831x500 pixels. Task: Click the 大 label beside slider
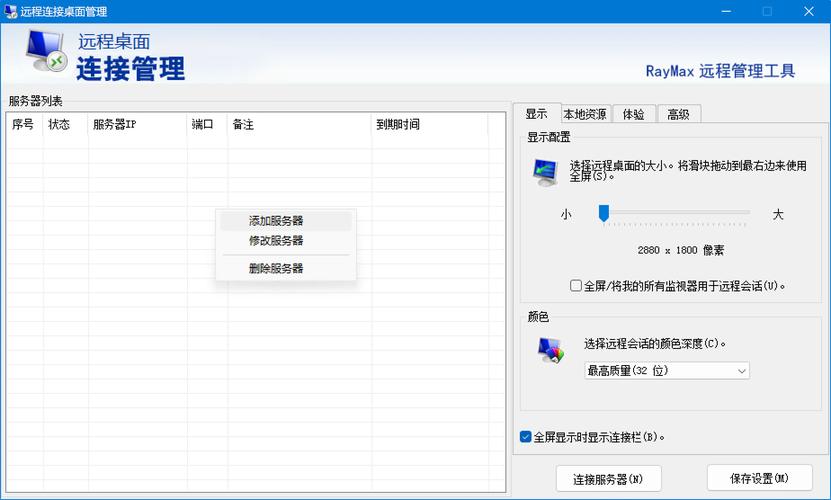pyautogui.click(x=777, y=214)
